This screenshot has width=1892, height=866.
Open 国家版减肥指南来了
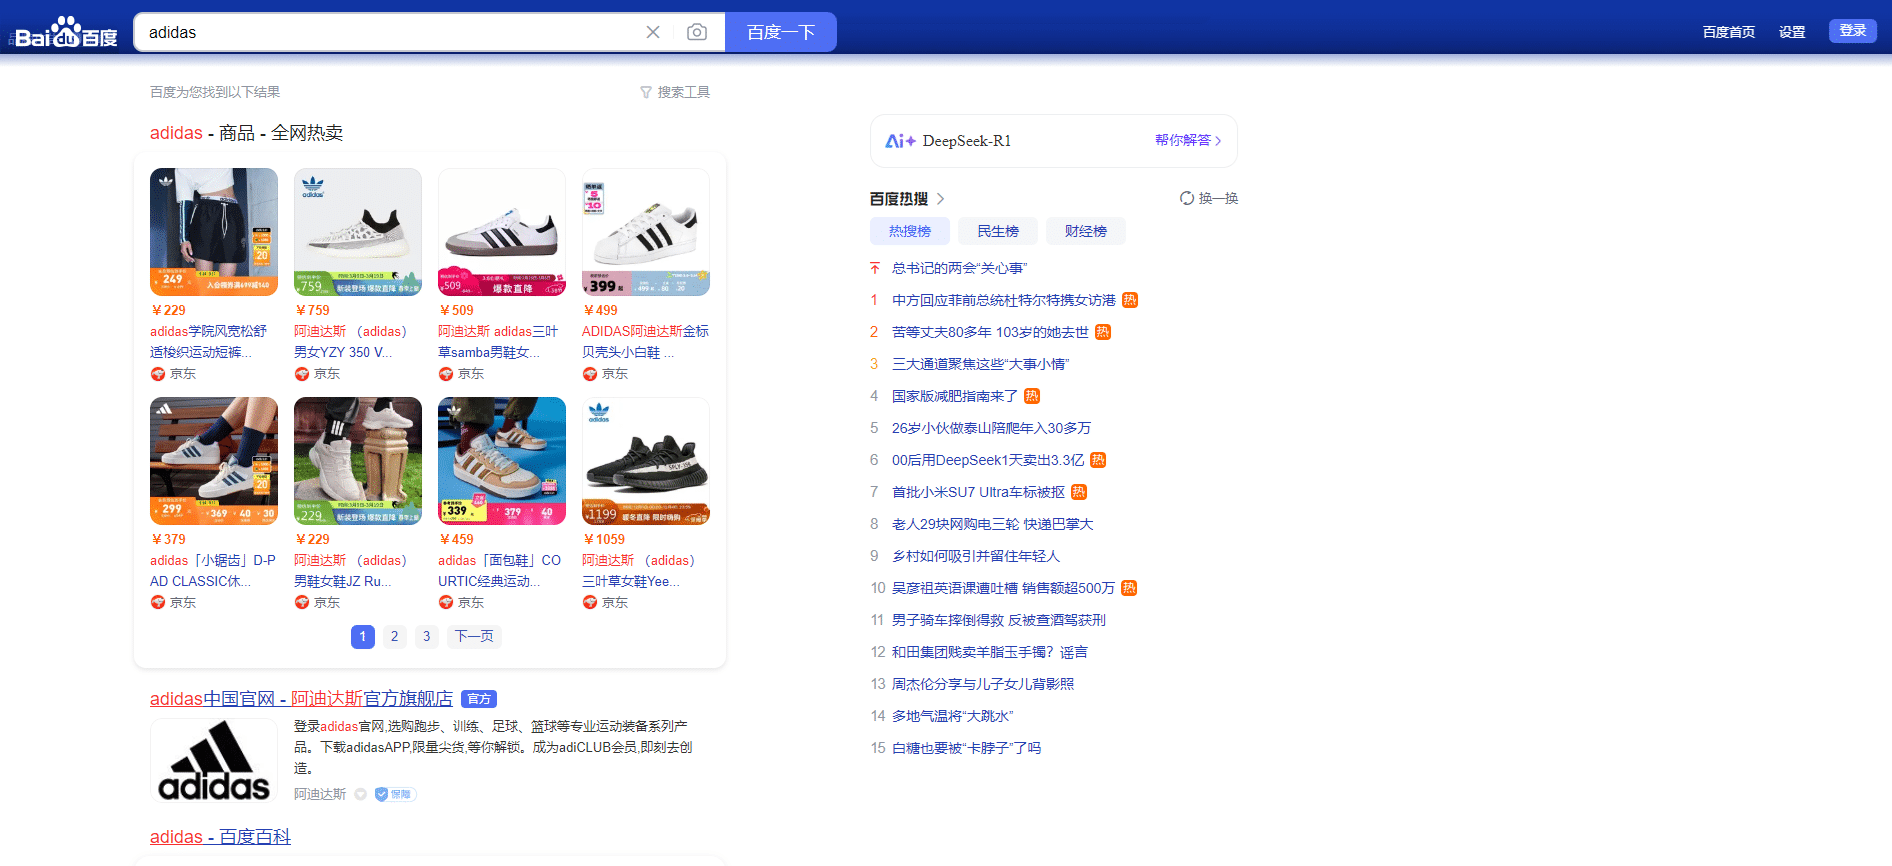pos(955,396)
